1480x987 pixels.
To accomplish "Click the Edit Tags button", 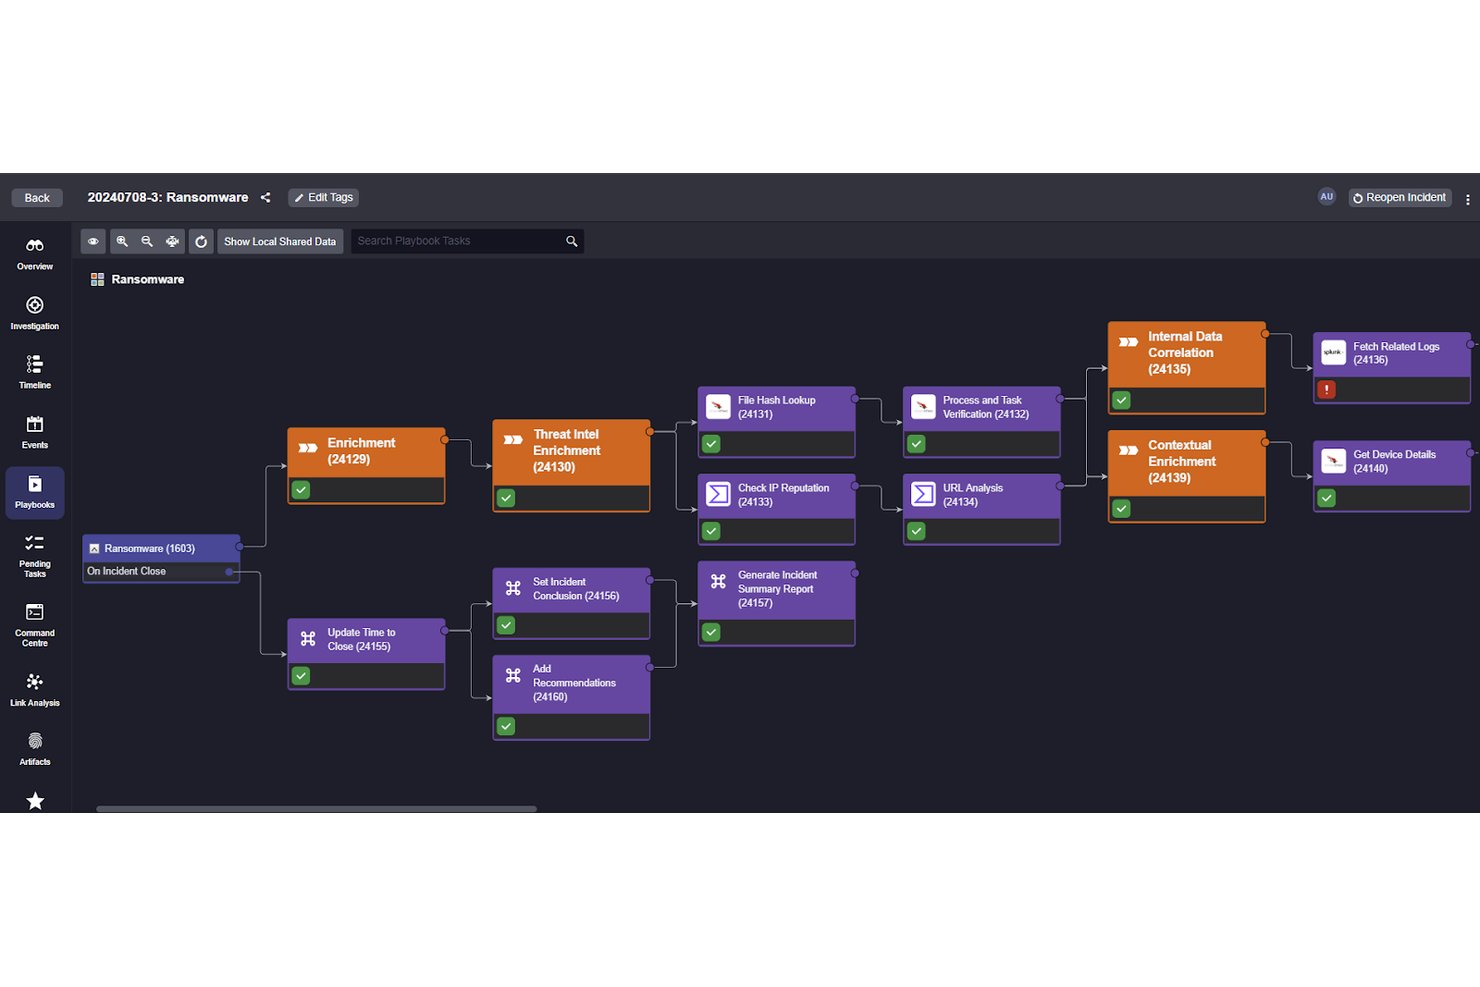I will tap(324, 198).
